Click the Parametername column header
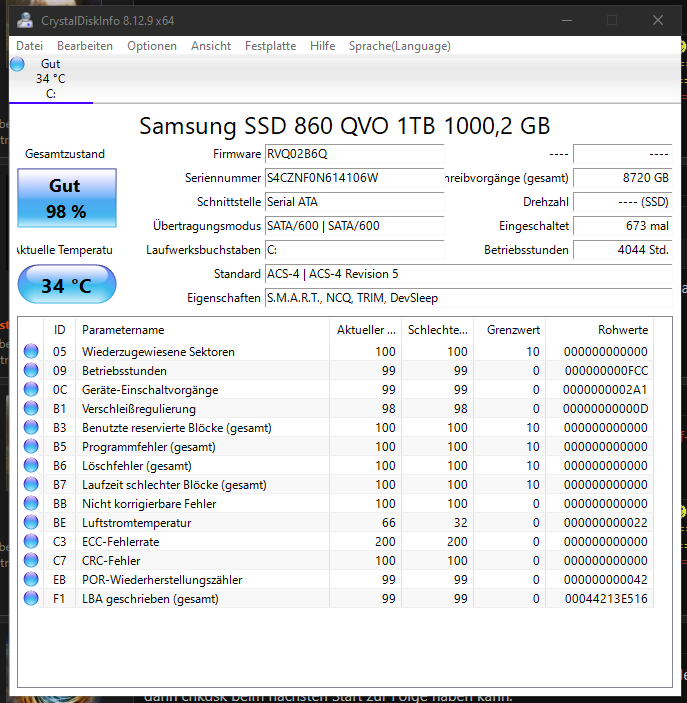 click(x=202, y=330)
